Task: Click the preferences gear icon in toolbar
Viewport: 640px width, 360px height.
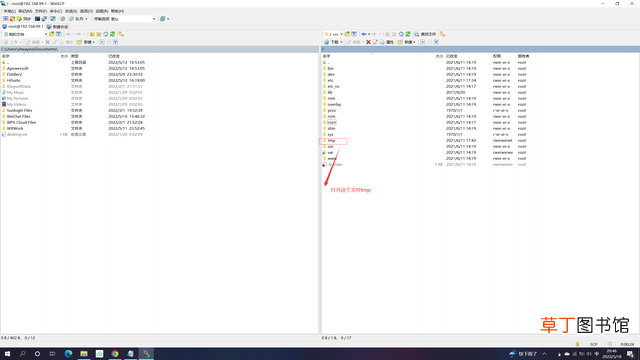Action: 62,19
